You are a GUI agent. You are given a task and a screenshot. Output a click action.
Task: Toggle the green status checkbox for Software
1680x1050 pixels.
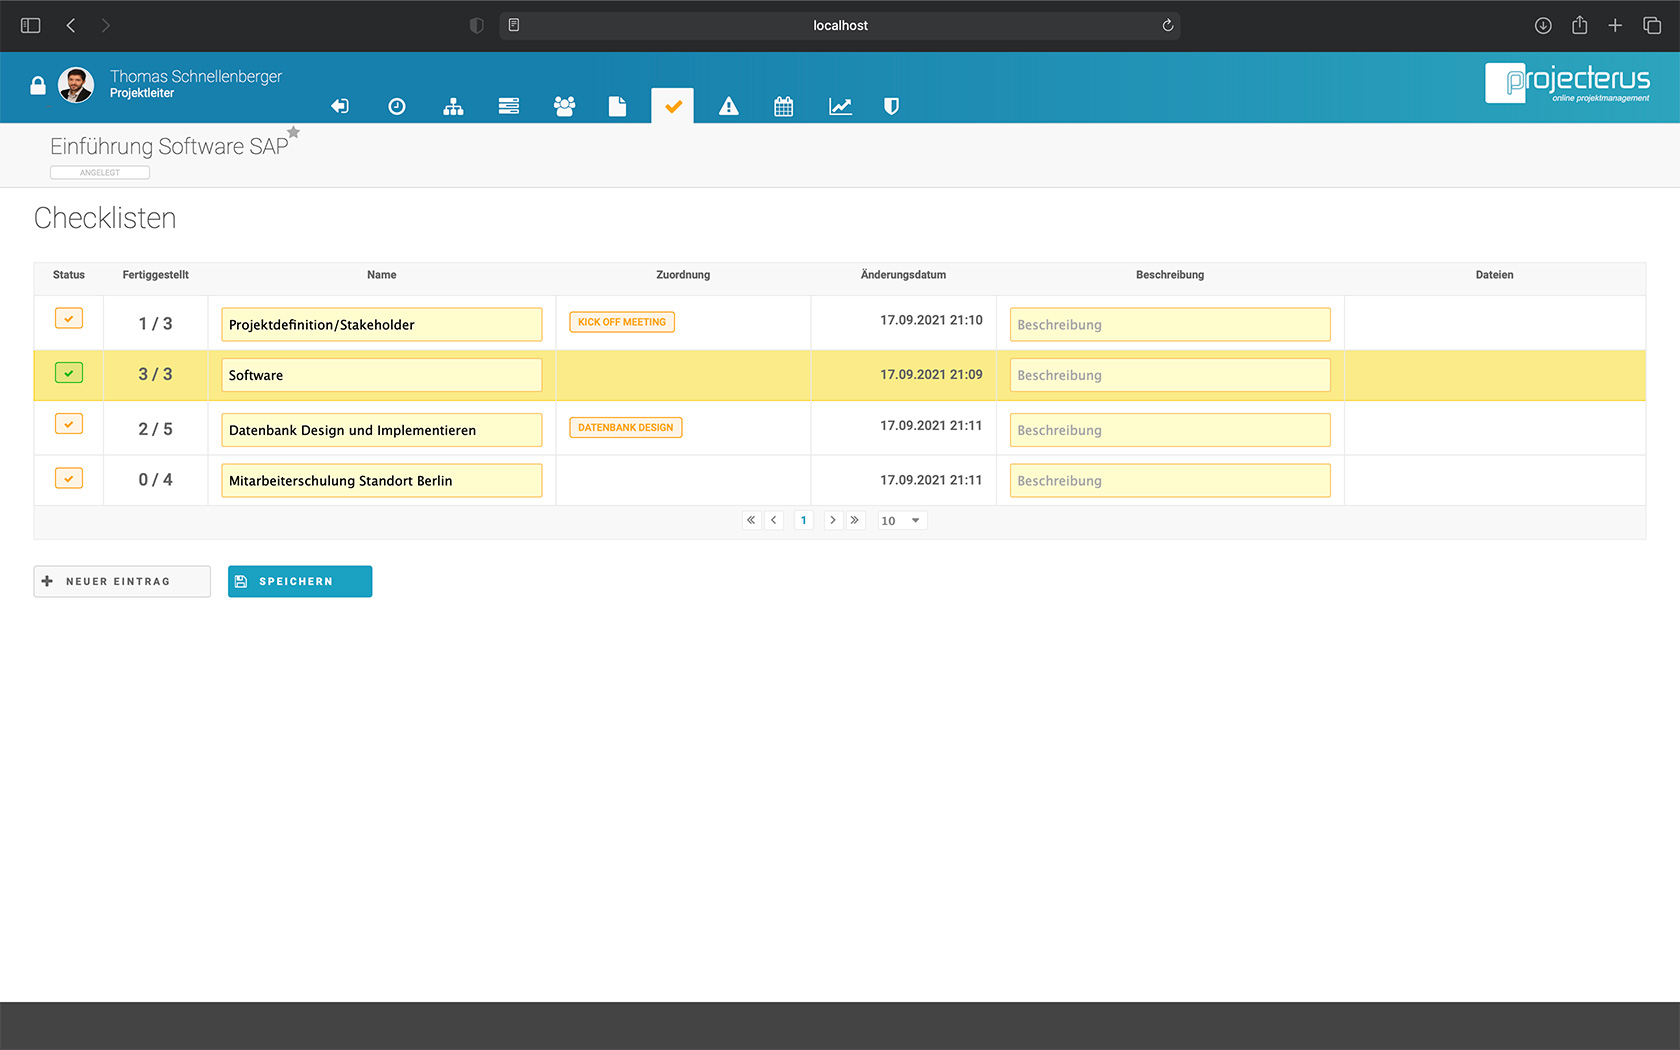pyautogui.click(x=69, y=374)
